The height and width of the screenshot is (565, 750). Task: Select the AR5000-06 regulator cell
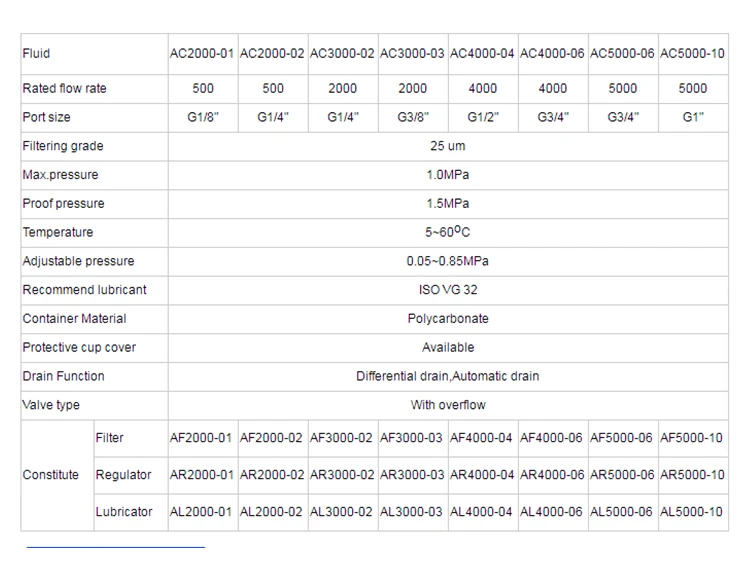[623, 475]
